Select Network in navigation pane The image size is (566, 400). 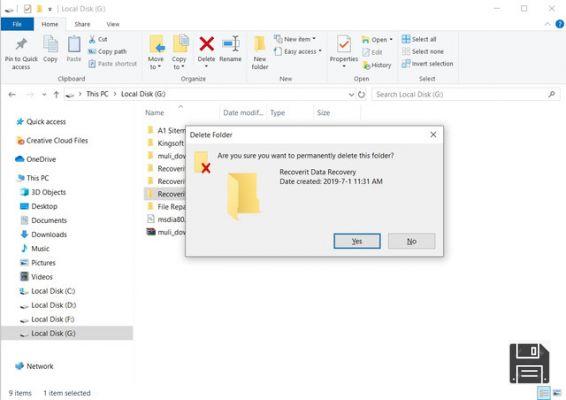click(34, 366)
